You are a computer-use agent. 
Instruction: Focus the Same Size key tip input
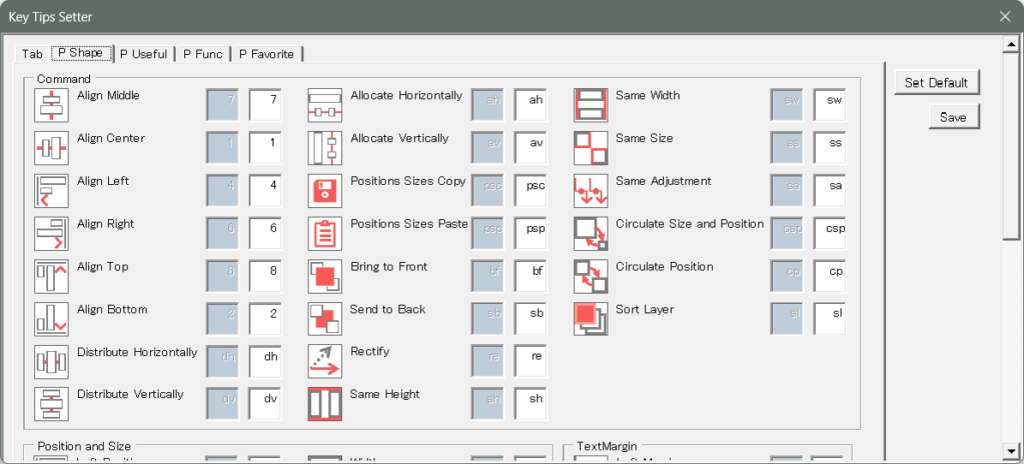(x=830, y=148)
